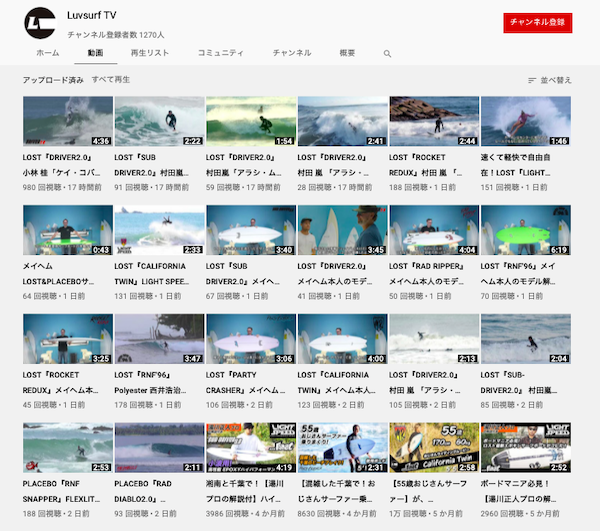The height and width of the screenshot is (531, 600).
Task: Open title LOST RAD RIPPER メイヘム本人
Action: (426, 274)
